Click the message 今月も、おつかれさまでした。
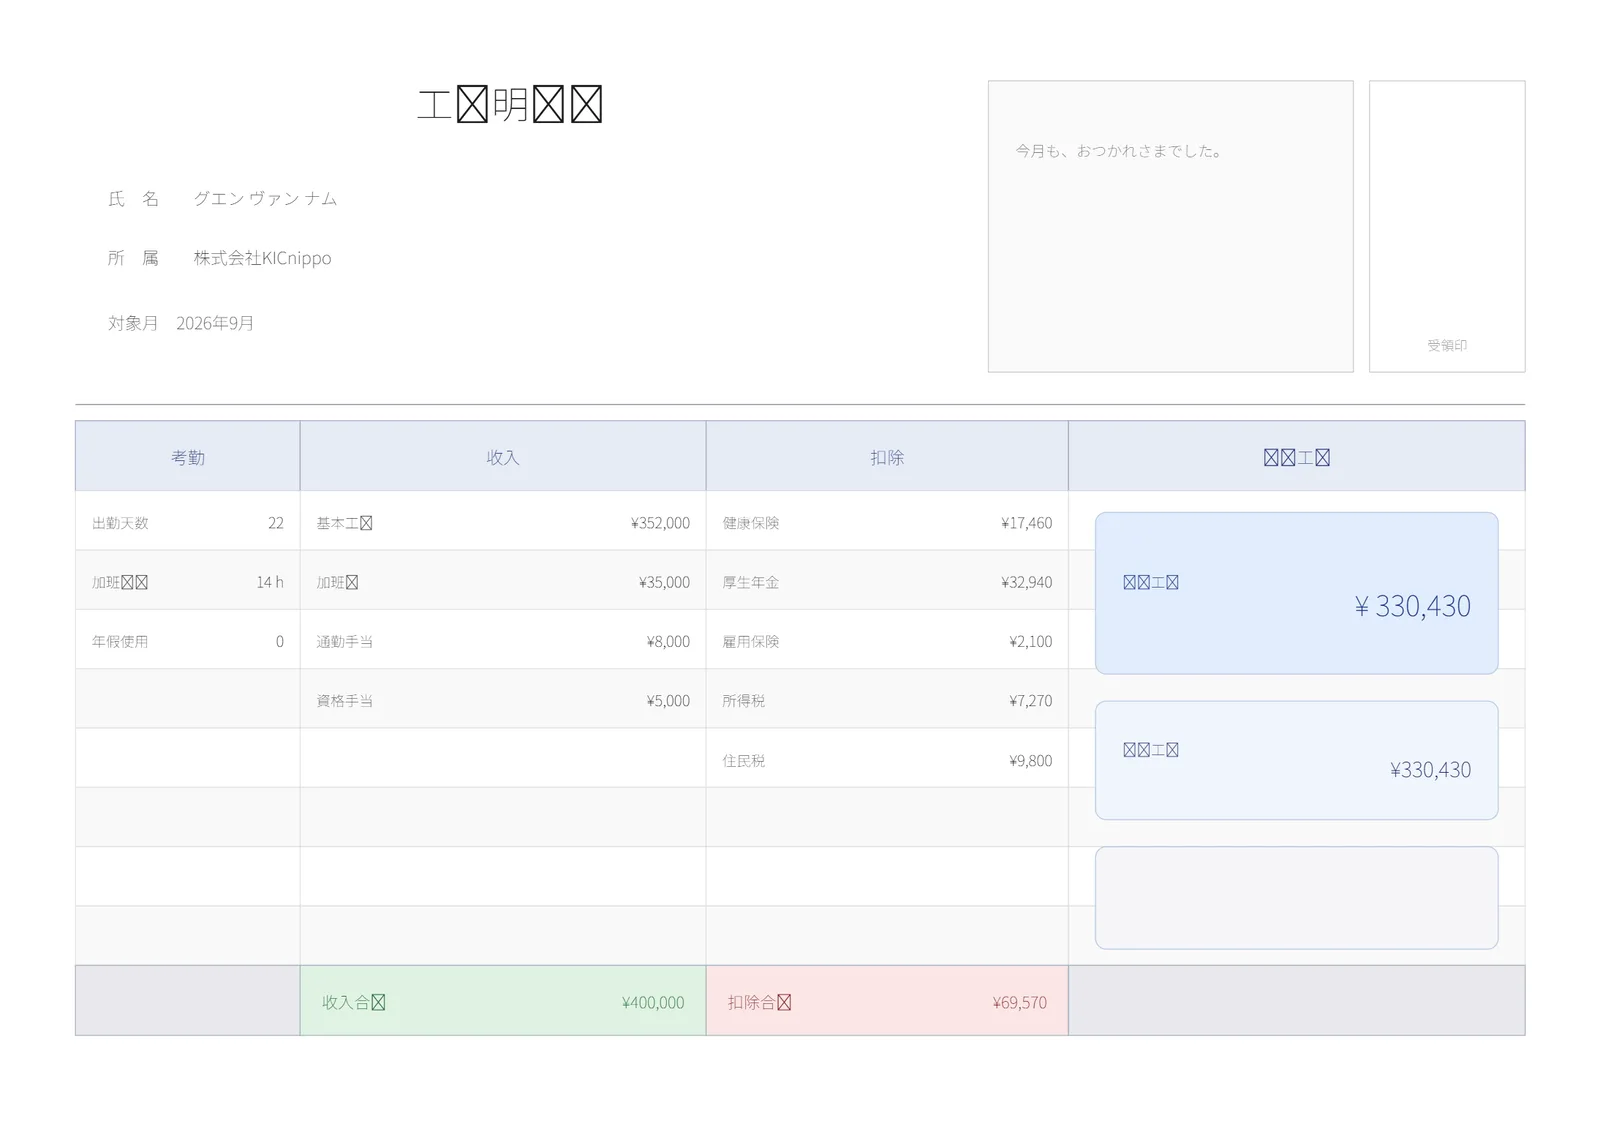The height and width of the screenshot is (1132, 1600). (x=1121, y=151)
